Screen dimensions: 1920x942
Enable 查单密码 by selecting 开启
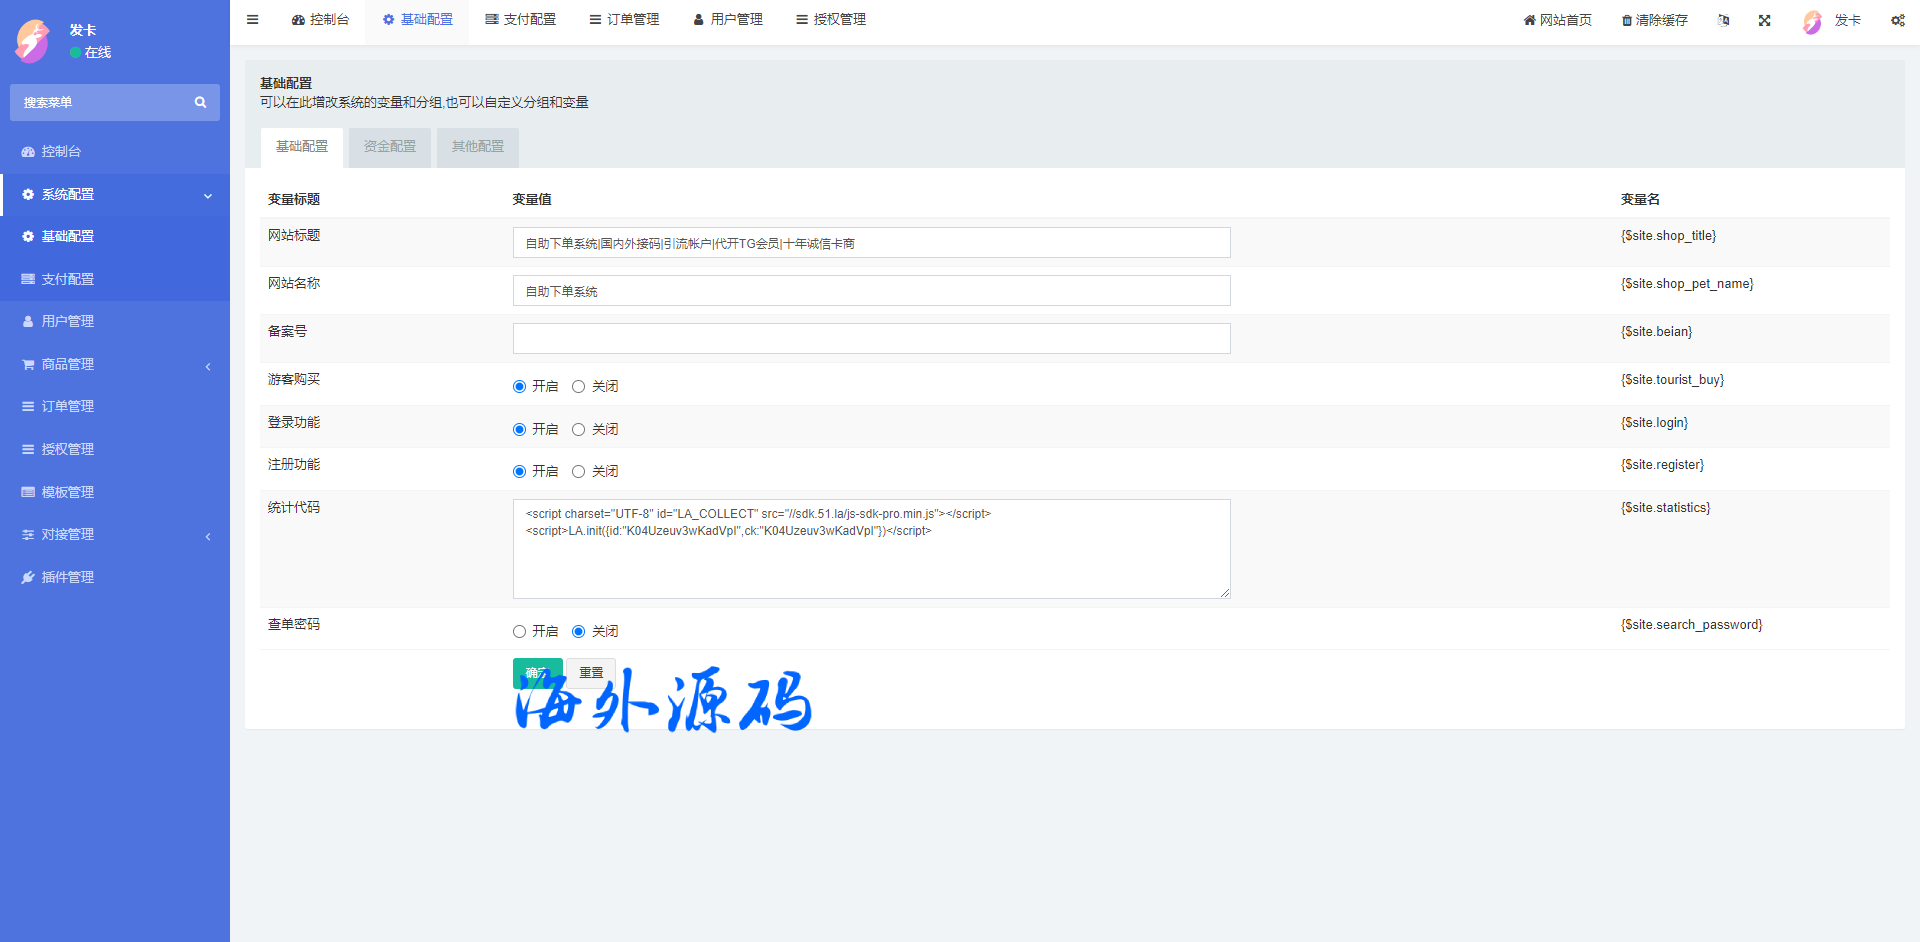point(519,632)
